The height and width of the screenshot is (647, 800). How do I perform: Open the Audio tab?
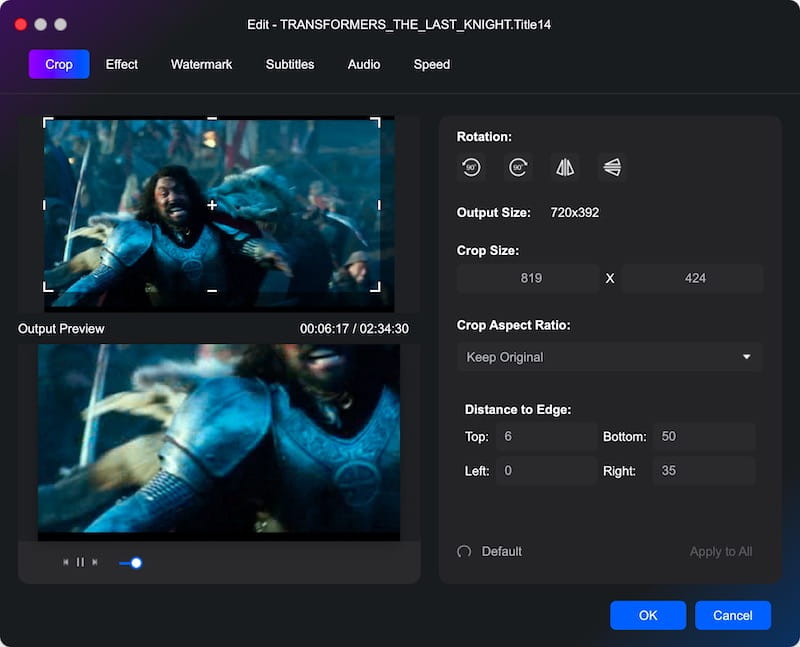click(x=364, y=64)
